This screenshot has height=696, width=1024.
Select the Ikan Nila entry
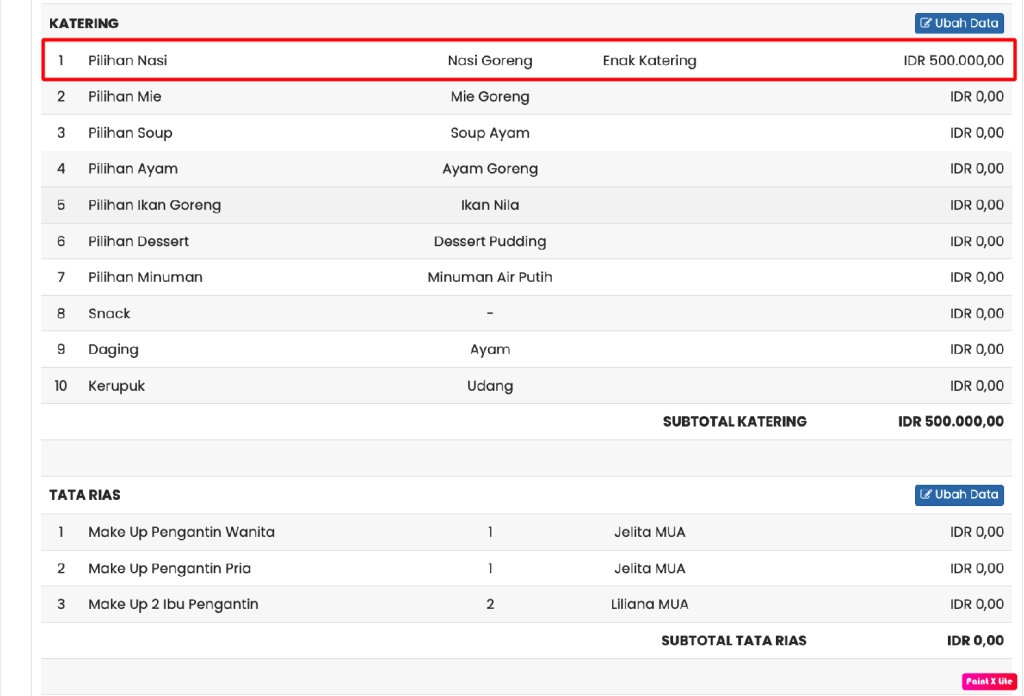pos(490,205)
